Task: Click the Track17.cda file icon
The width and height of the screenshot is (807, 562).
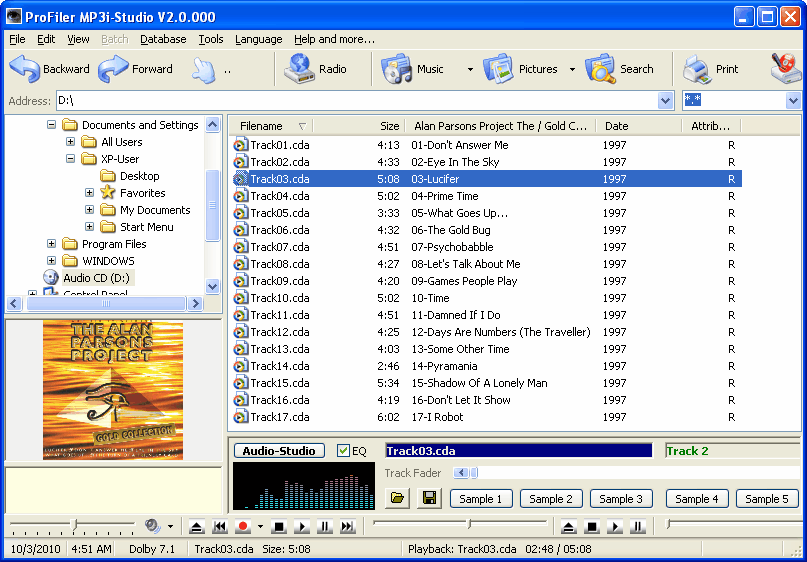Action: 240,417
